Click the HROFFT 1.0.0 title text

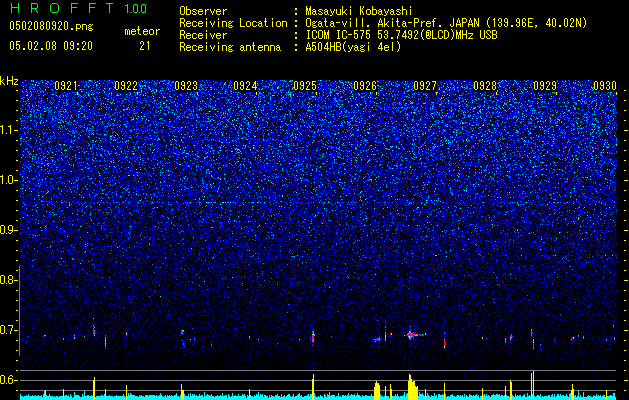[78, 8]
